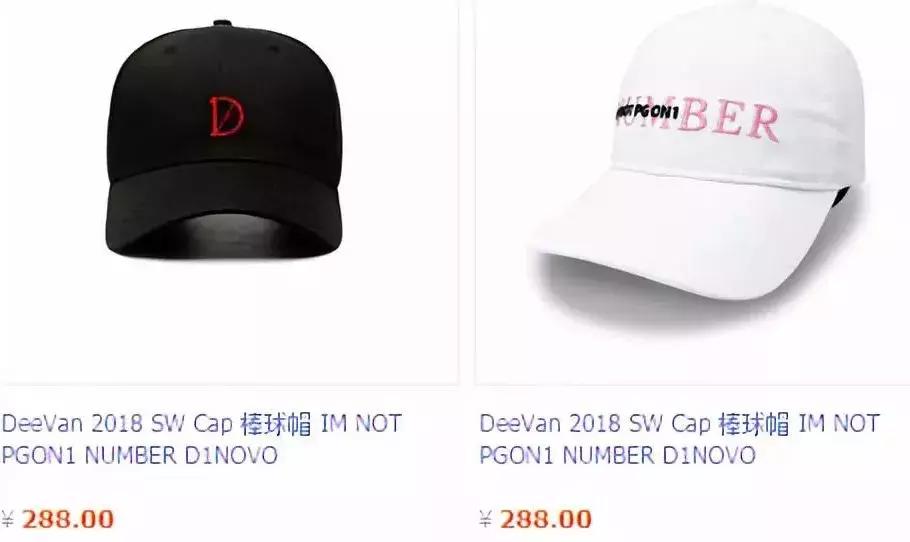Screen dimensions: 910x542
Task: Click the ¥288.00 price under black cap
Action: (57, 518)
